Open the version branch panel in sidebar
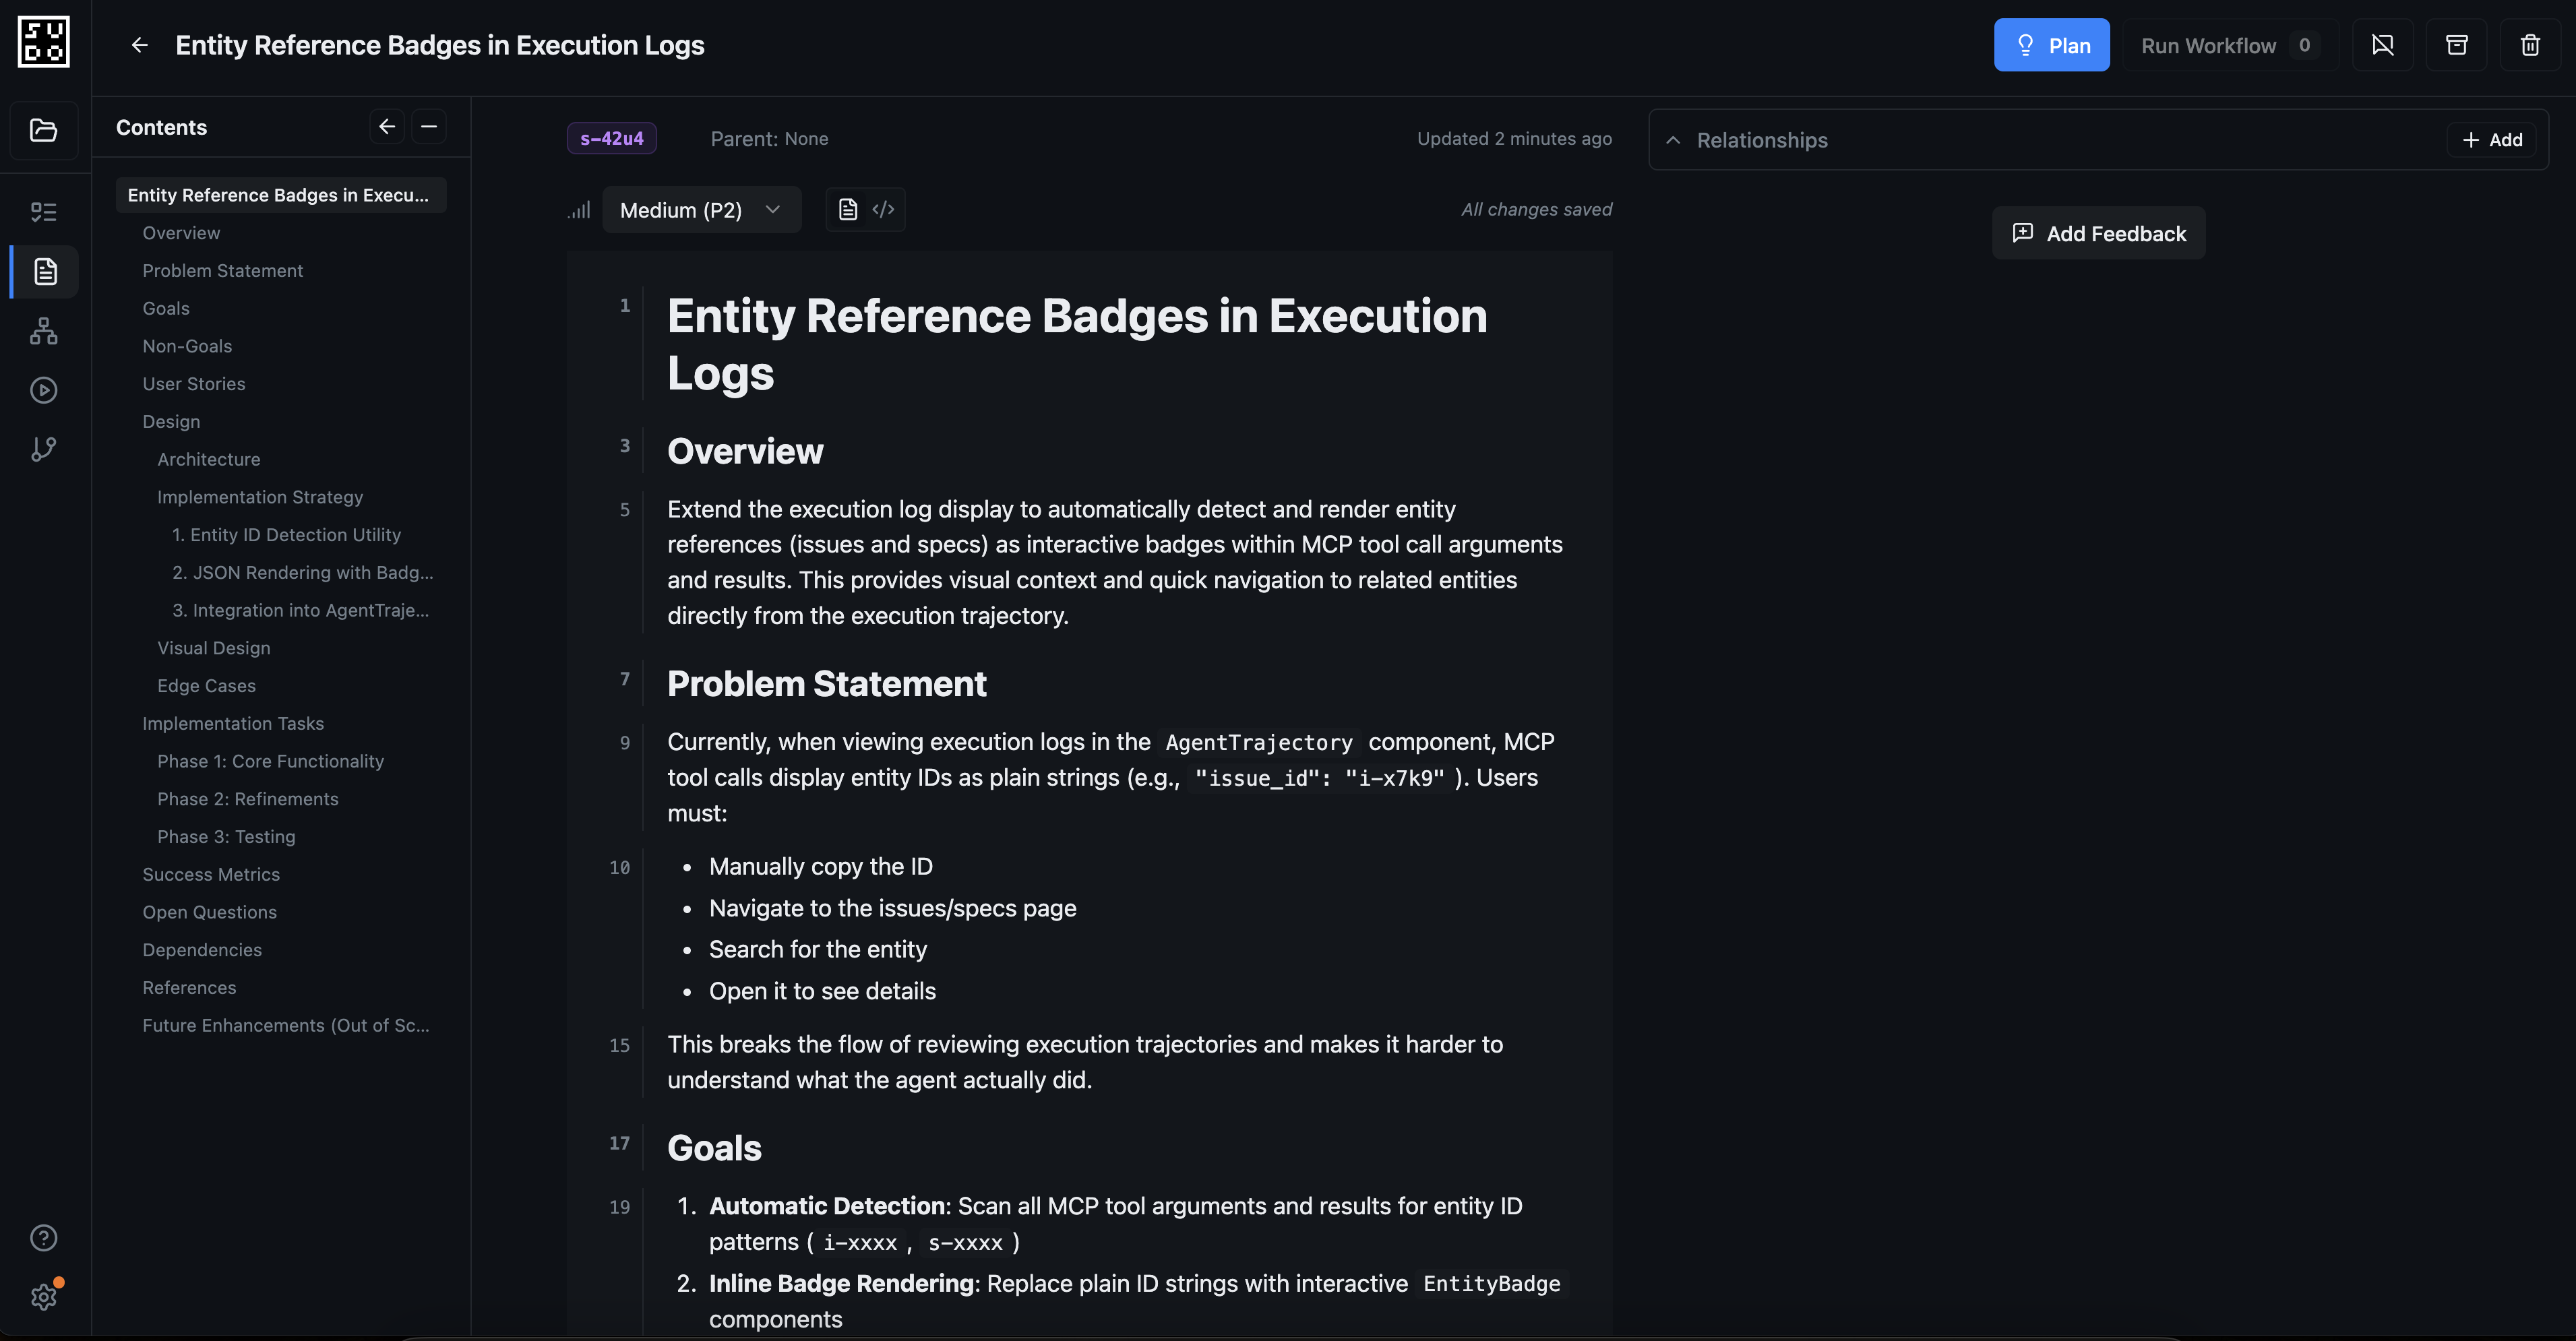 (43, 448)
